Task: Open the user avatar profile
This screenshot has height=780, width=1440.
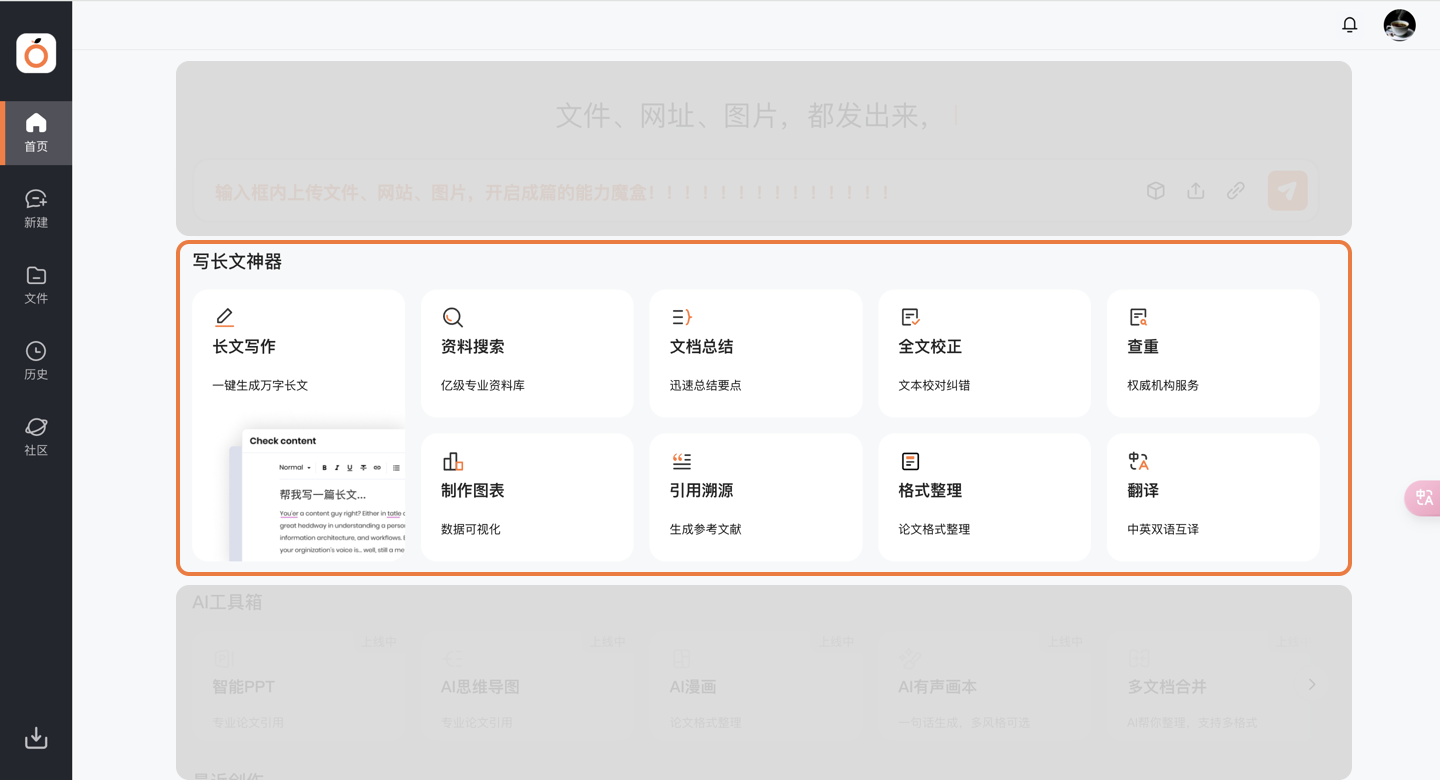Action: 1399,25
